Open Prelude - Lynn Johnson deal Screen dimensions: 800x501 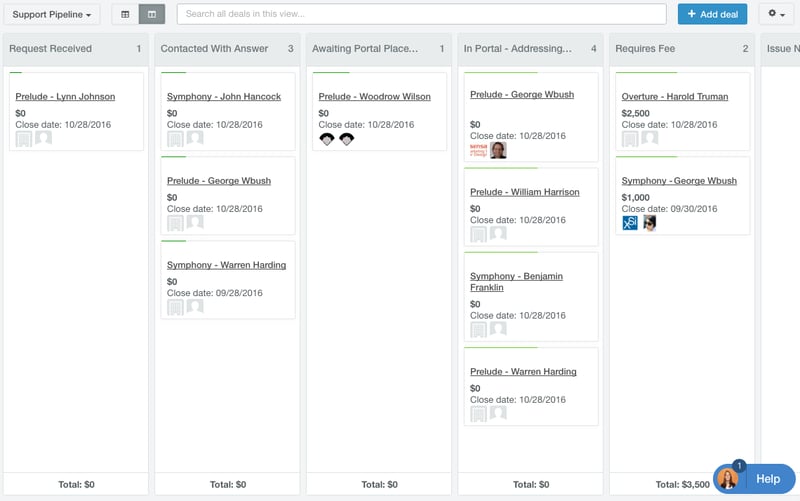tap(65, 97)
